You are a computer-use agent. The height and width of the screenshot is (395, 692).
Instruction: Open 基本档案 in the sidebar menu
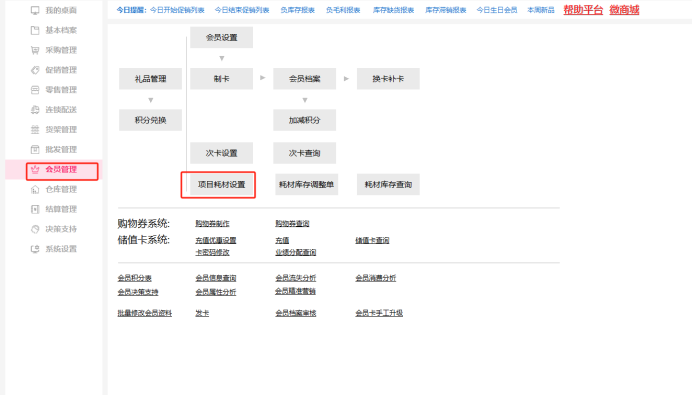click(61, 30)
